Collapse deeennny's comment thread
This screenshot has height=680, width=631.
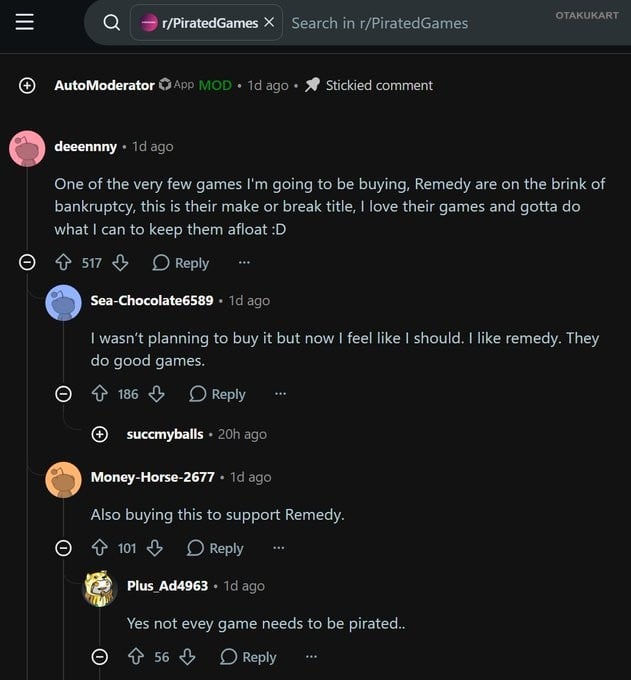(27, 262)
